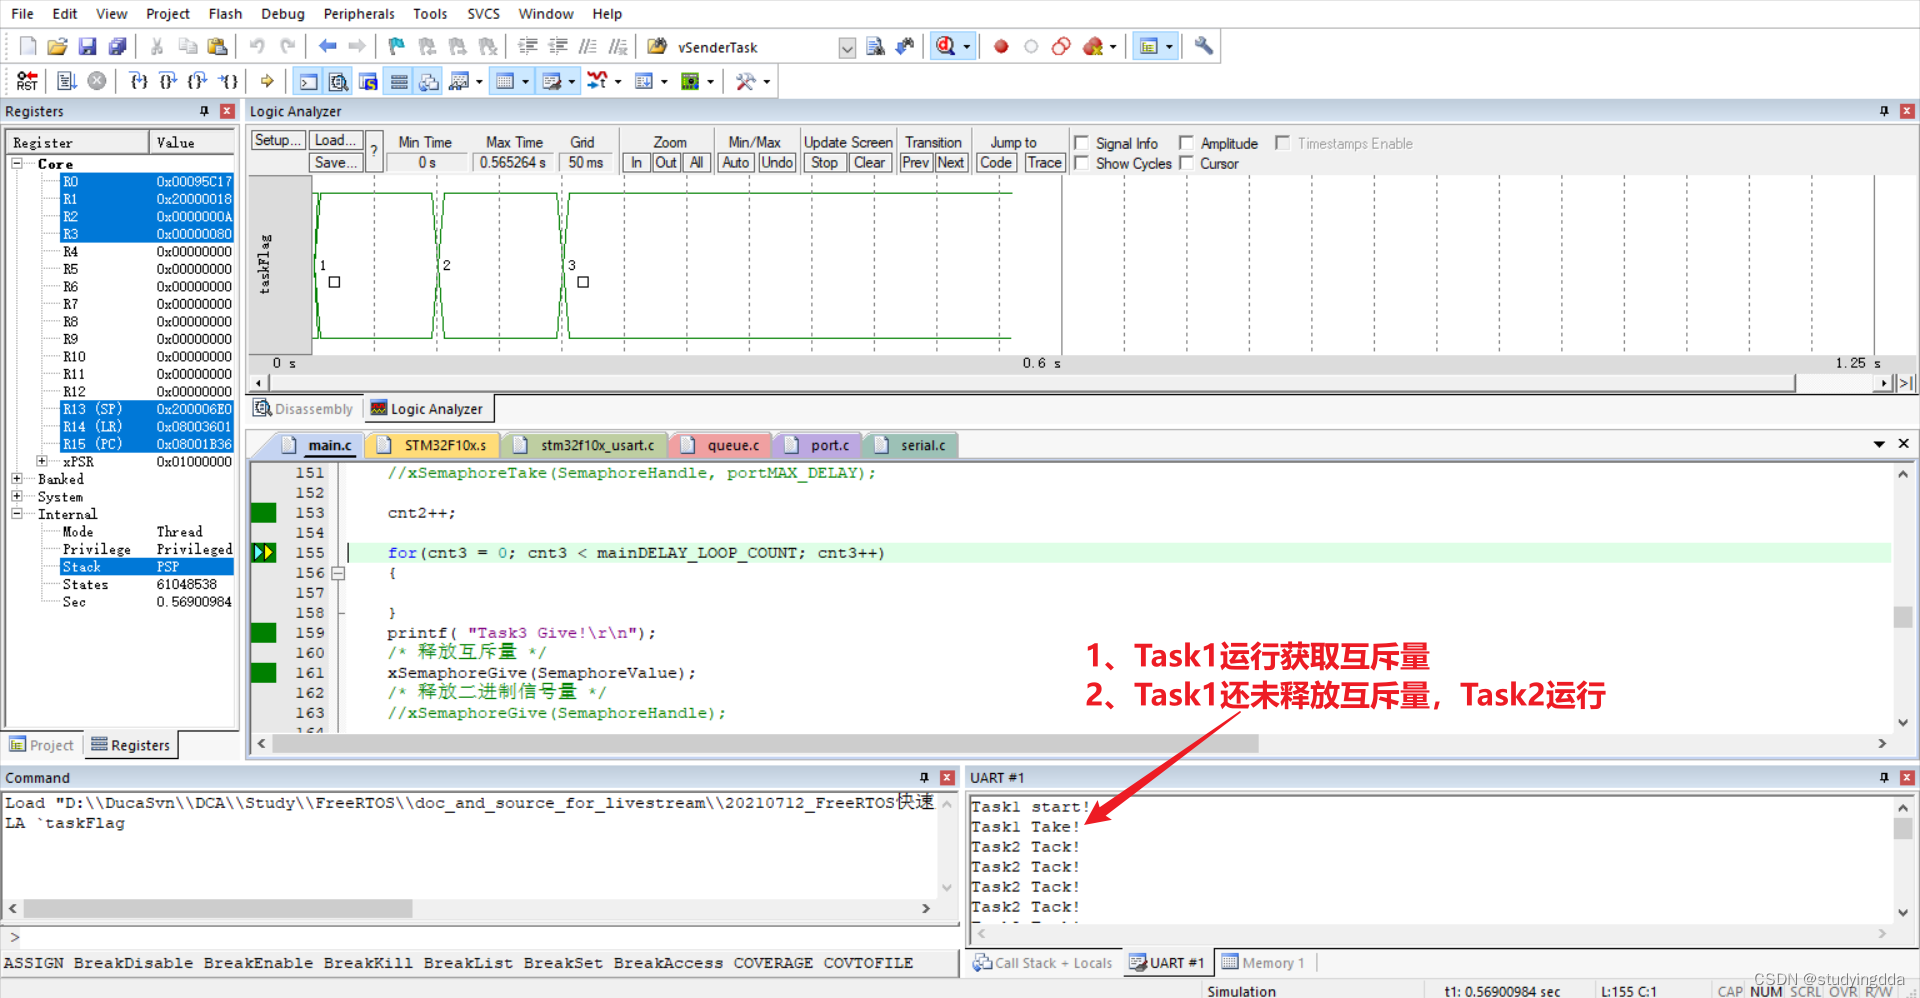Image resolution: width=1920 pixels, height=998 pixels.
Task: Open the Watch windows dropdown arrow
Action: pyautogui.click(x=479, y=82)
